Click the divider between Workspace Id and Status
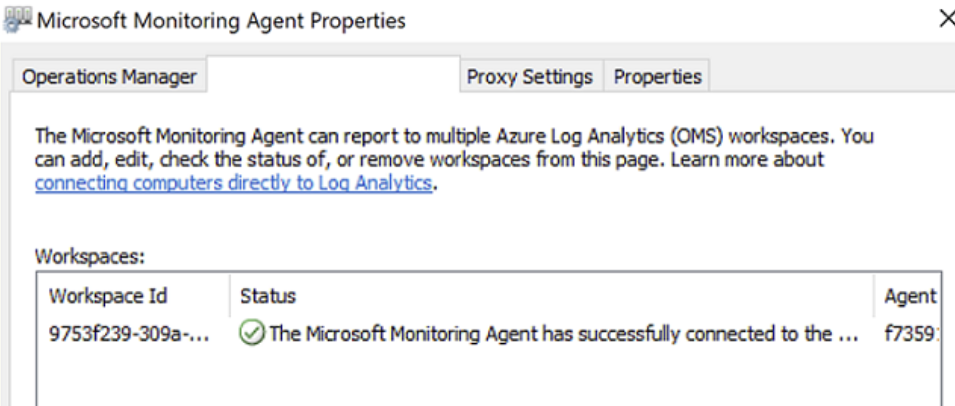Image resolution: width=955 pixels, height=406 pixels. click(x=230, y=296)
